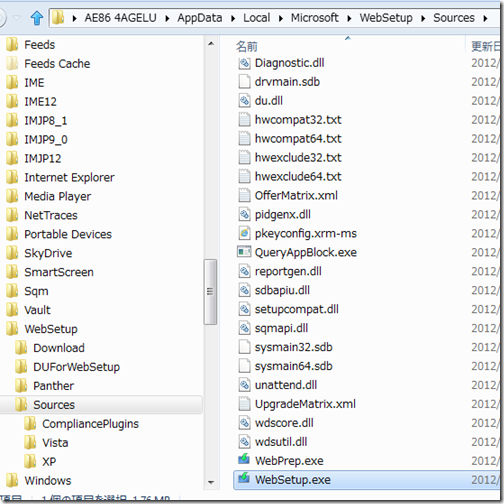Screen dimensions: 504x504
Task: Click the Internet Explorer folder icon
Action: coord(12,177)
